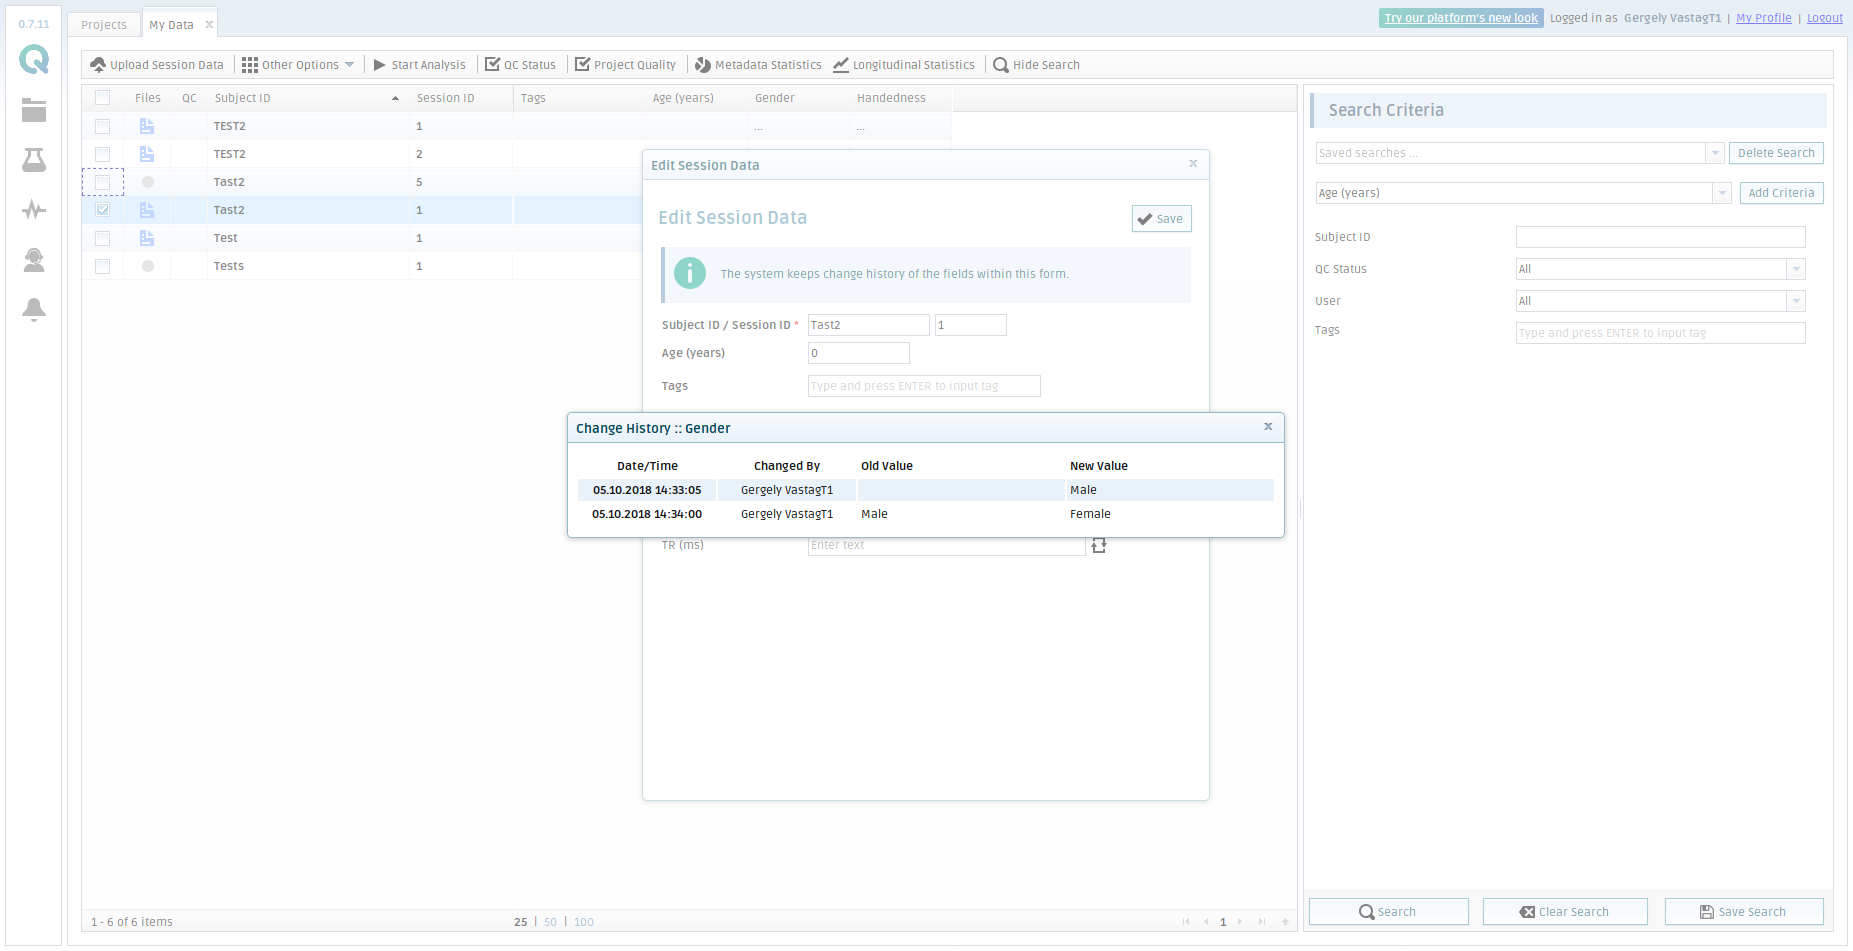Uncheck the selected Tast2 session 1 checkbox
Image resolution: width=1853 pixels, height=951 pixels.
tap(102, 210)
